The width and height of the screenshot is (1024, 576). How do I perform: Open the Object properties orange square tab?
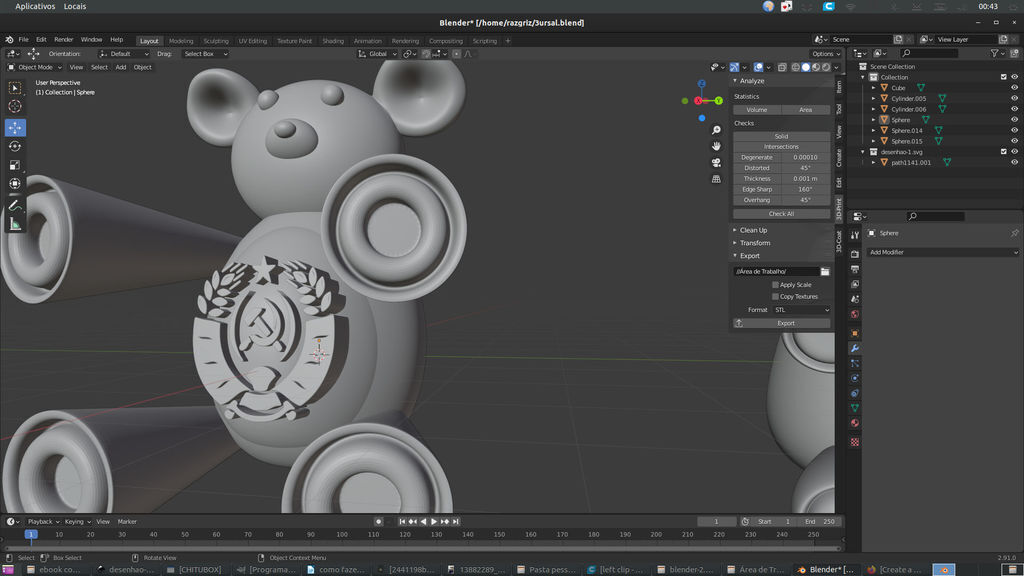point(854,333)
